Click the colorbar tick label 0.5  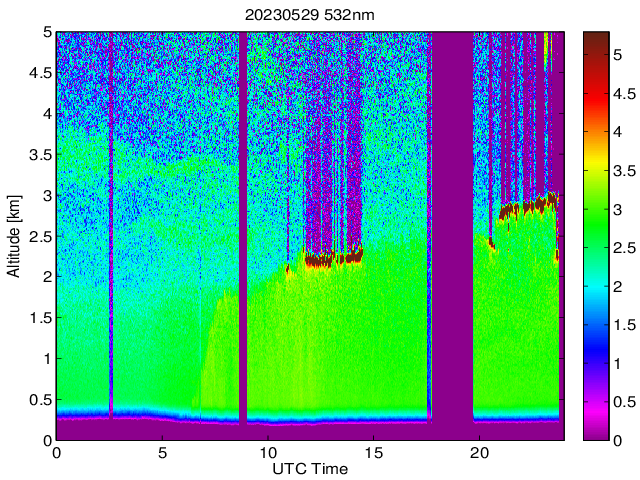[x=624, y=401]
